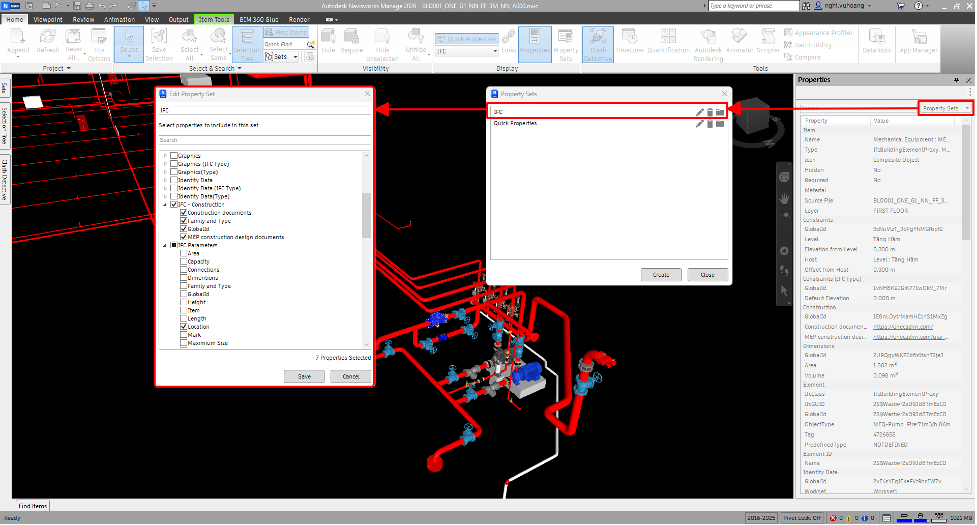
Task: Click the Find Items button
Action: (x=286, y=32)
